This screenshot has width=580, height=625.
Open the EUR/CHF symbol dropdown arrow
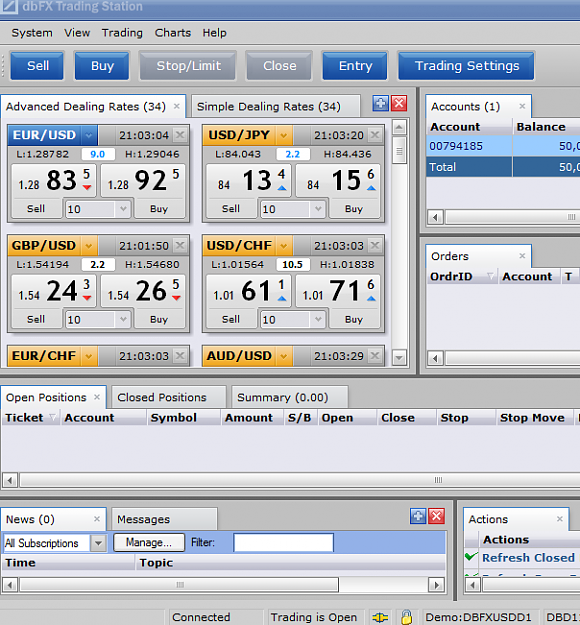pos(88,356)
